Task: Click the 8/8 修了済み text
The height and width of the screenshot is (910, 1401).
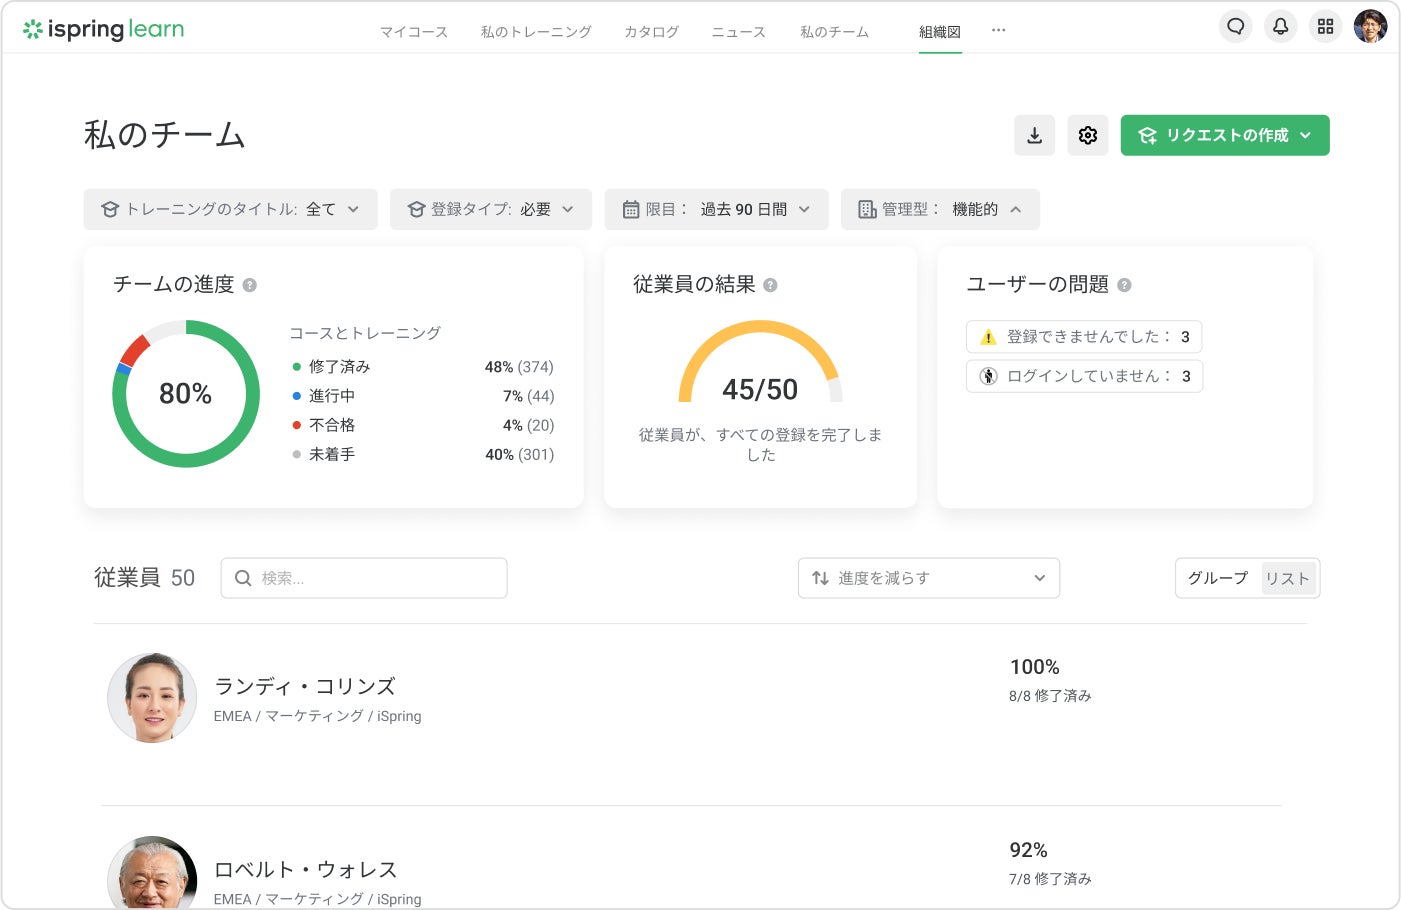Action: click(x=1050, y=696)
